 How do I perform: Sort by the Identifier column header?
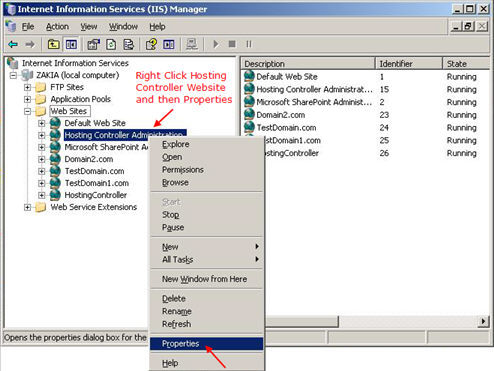408,63
